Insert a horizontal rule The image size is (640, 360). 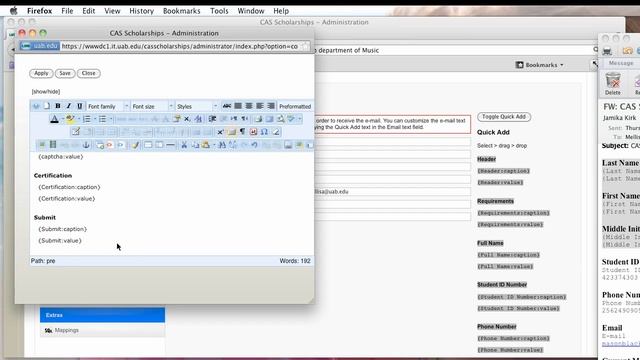coord(170,145)
